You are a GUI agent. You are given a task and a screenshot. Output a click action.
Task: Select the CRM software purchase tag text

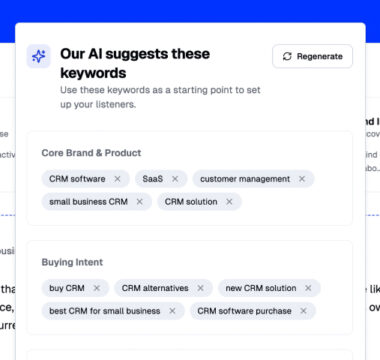244,311
